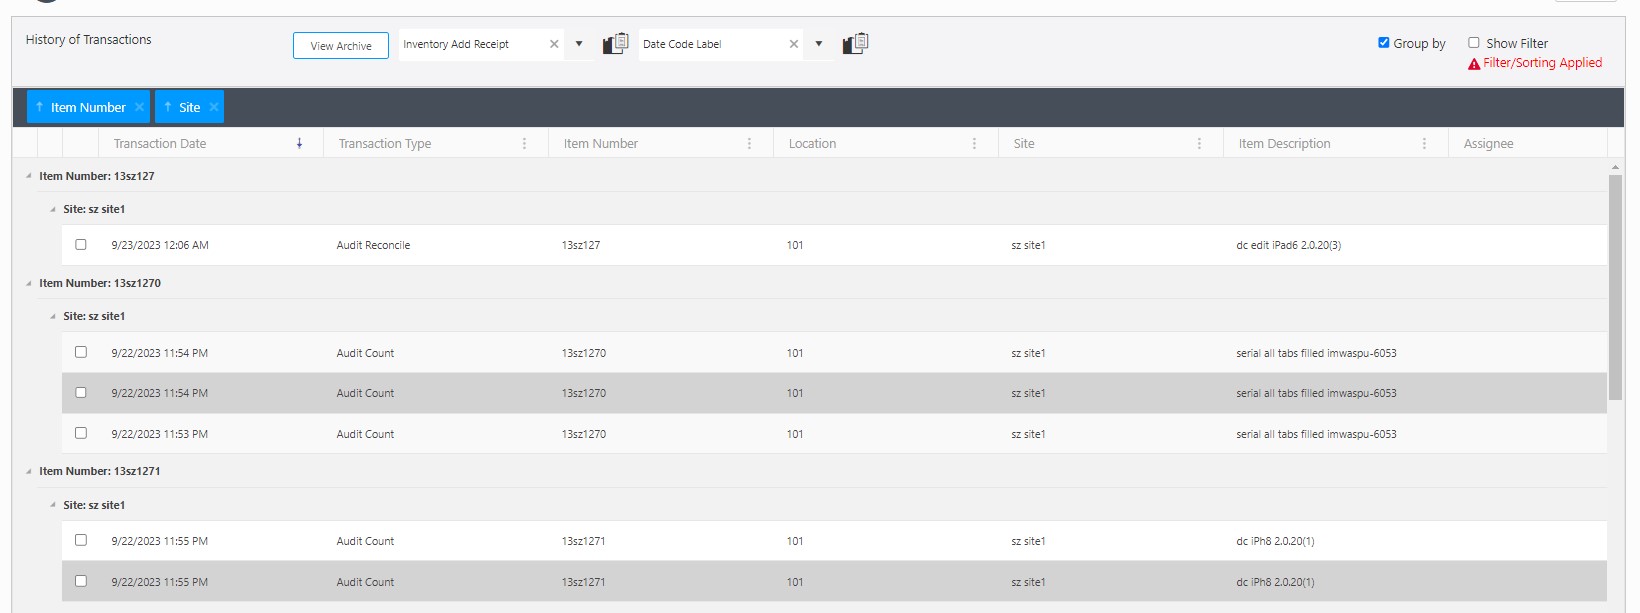The width and height of the screenshot is (1640, 613).
Task: Open the Date Code Label dropdown arrow
Action: 819,44
